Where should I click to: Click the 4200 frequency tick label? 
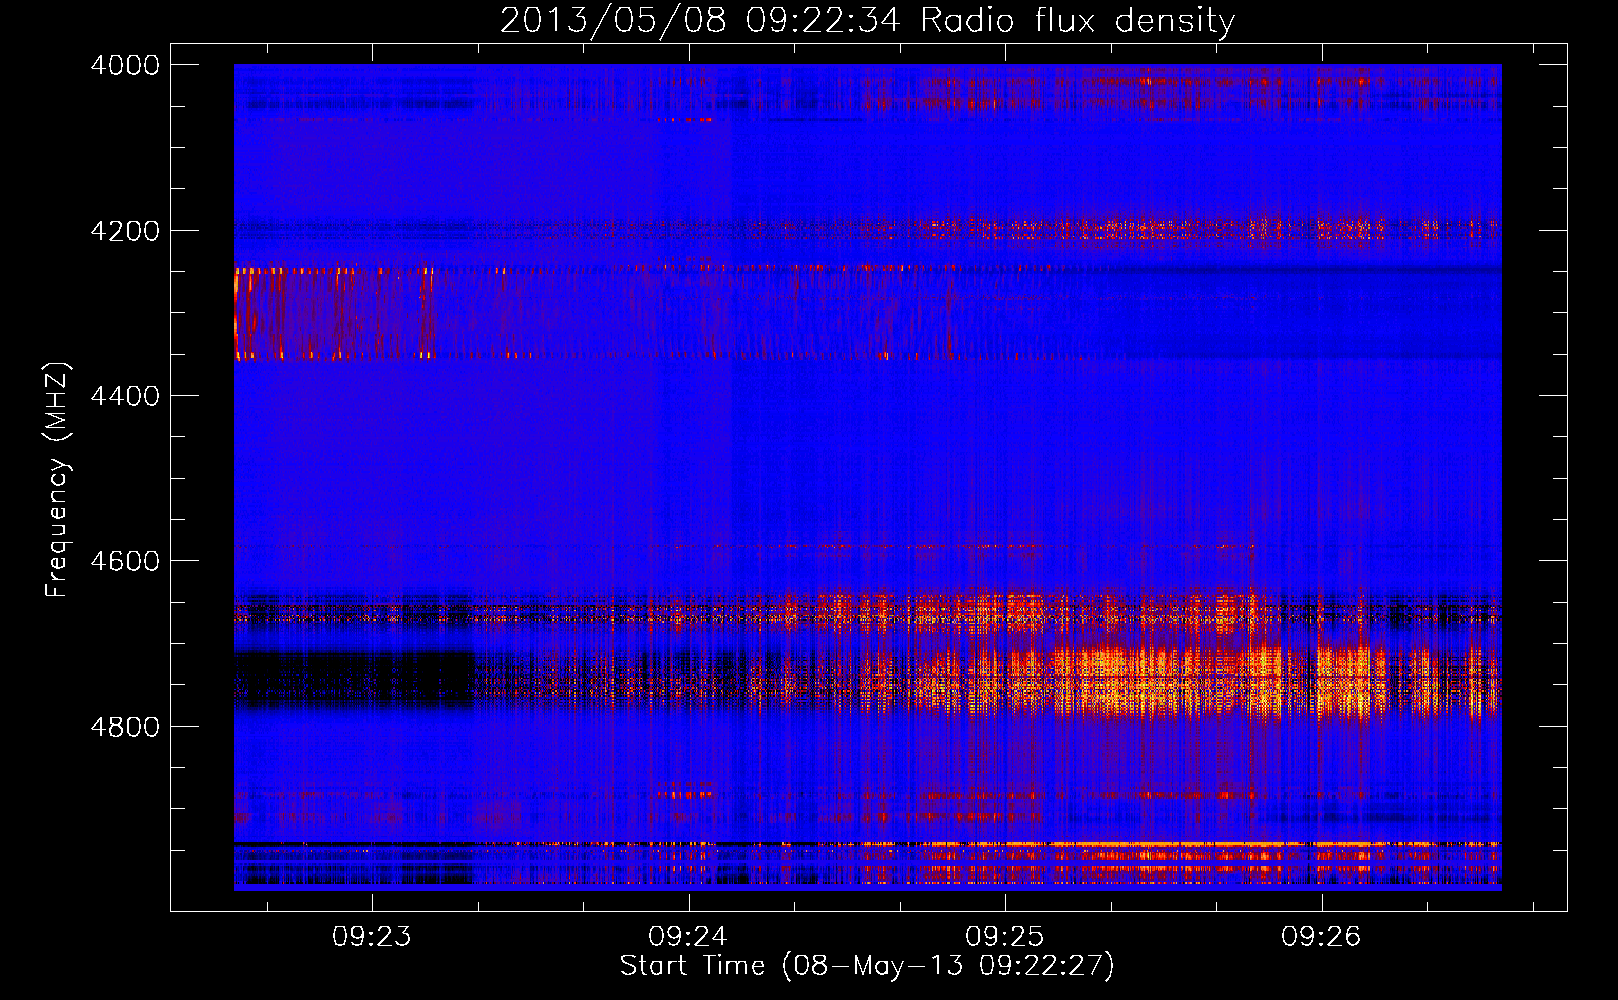(x=125, y=231)
